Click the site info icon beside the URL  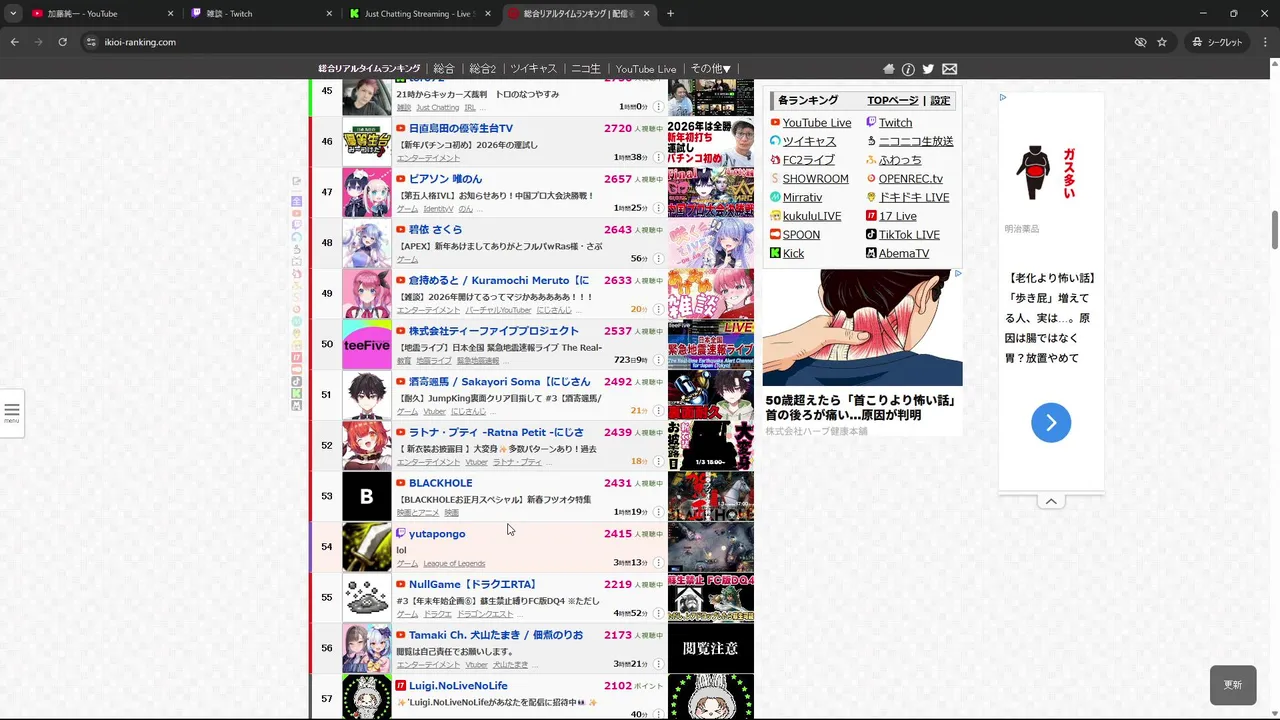click(91, 42)
